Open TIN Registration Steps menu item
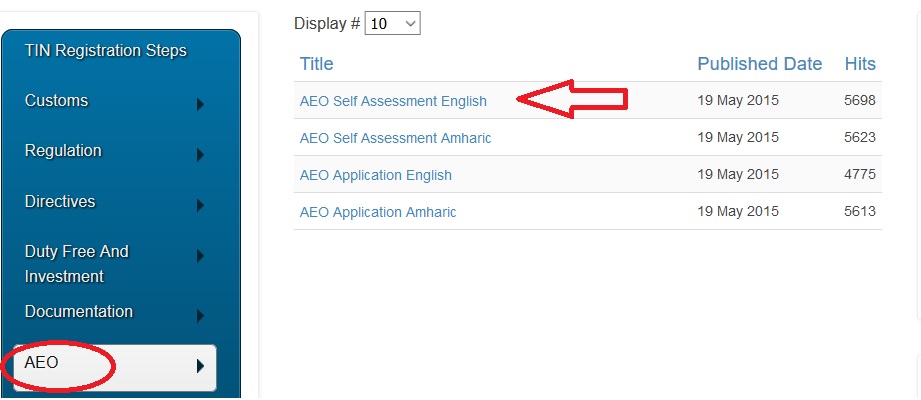The height and width of the screenshot is (400, 921). pyautogui.click(x=105, y=51)
